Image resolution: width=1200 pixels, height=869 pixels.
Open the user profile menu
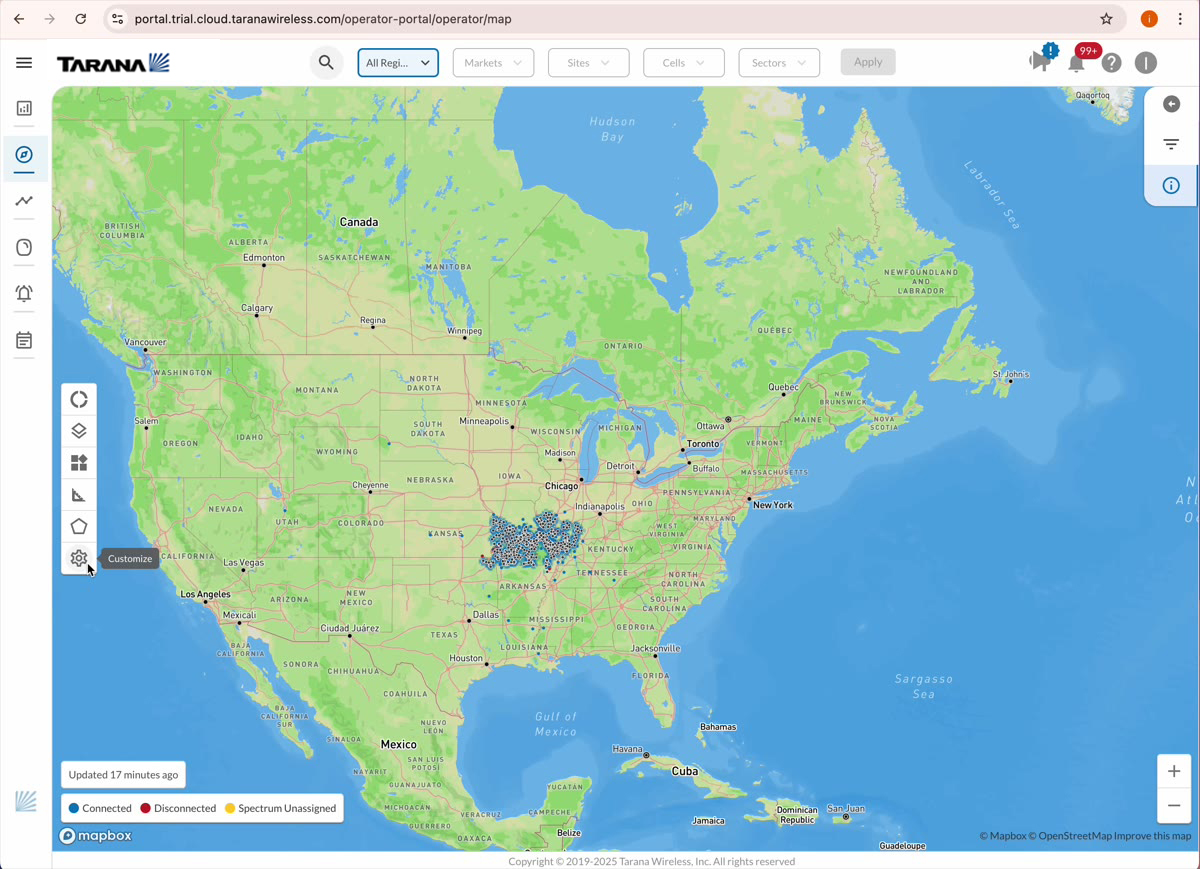coord(1146,62)
